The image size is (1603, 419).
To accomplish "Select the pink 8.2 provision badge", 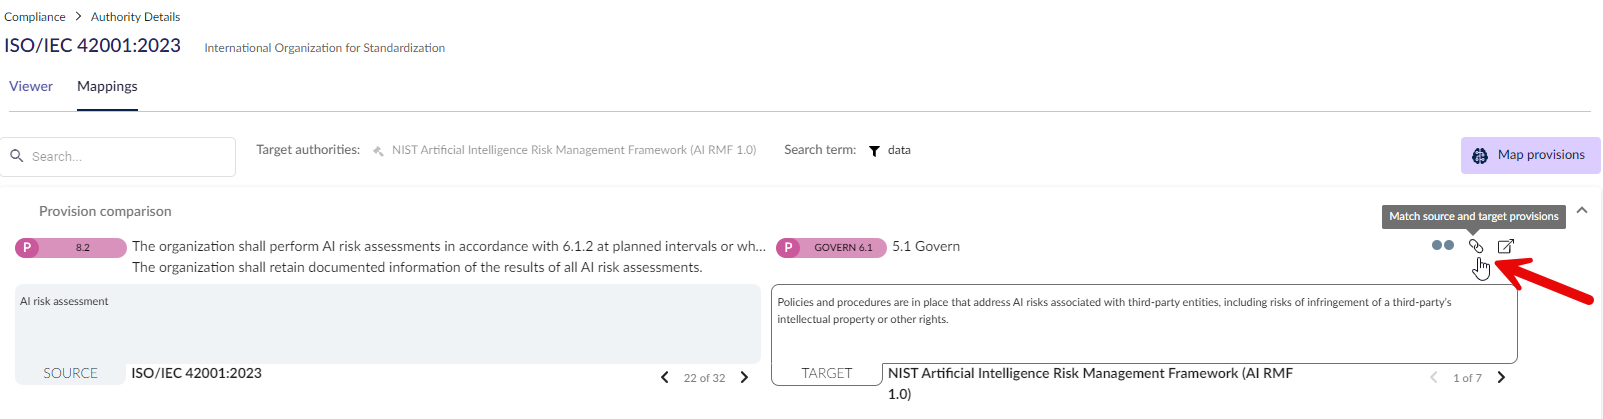I will [71, 247].
